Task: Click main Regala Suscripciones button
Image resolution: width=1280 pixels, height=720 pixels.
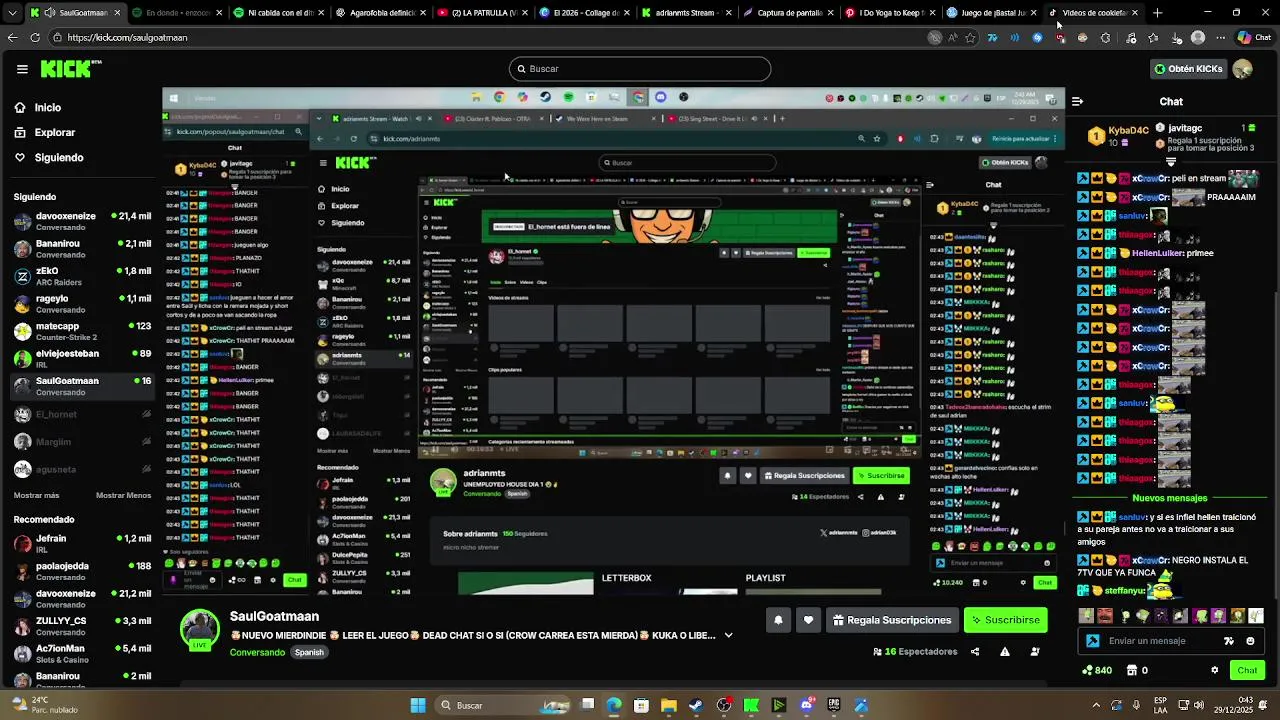Action: (x=892, y=620)
